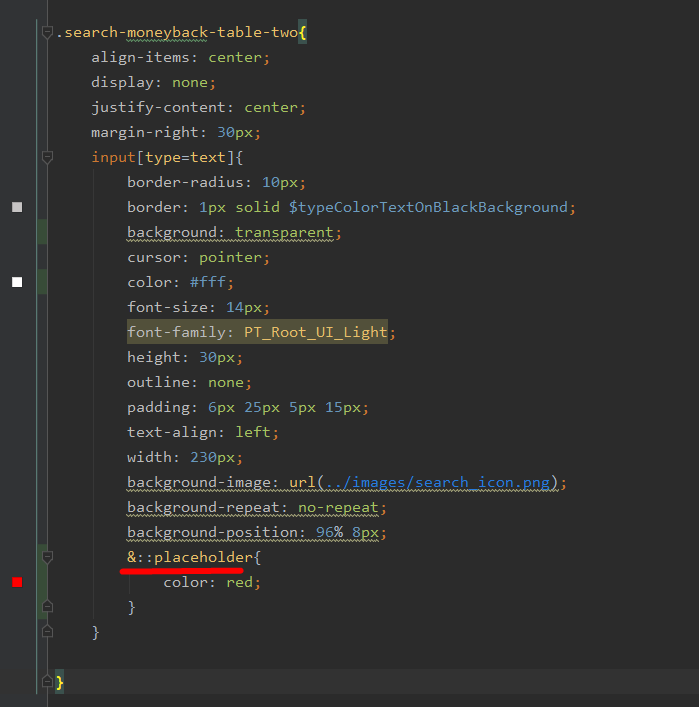Click the color: red declaration
Image resolution: width=699 pixels, height=707 pixels.
(x=212, y=583)
